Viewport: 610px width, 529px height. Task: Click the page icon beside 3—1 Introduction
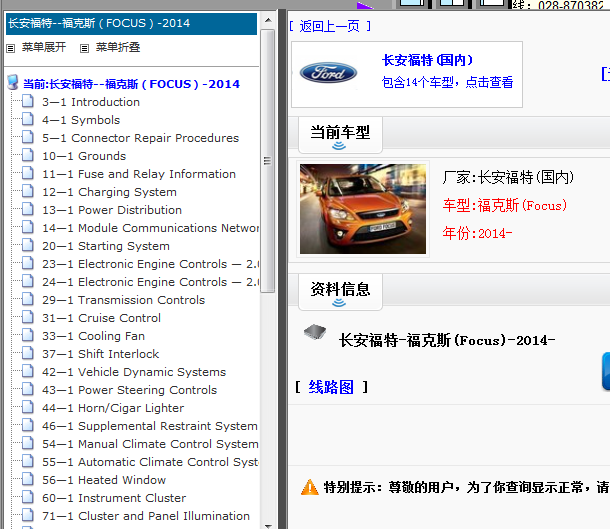(x=28, y=102)
